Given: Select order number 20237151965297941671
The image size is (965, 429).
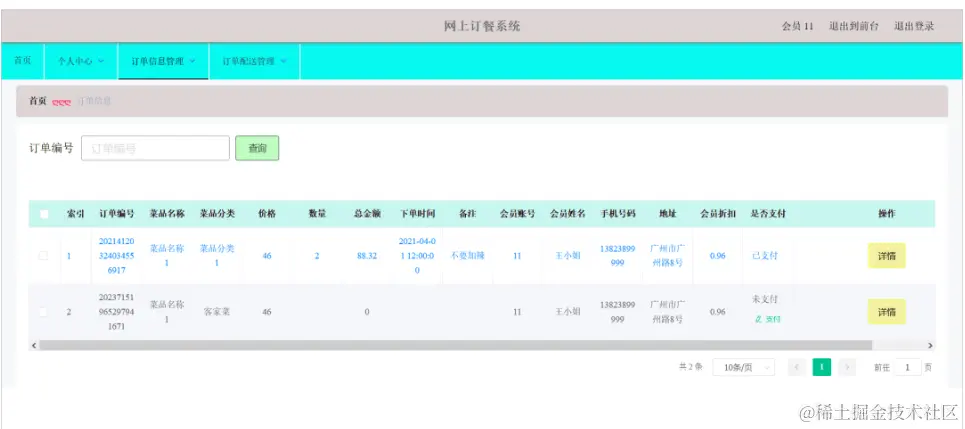Looking at the screenshot, I should tap(117, 312).
